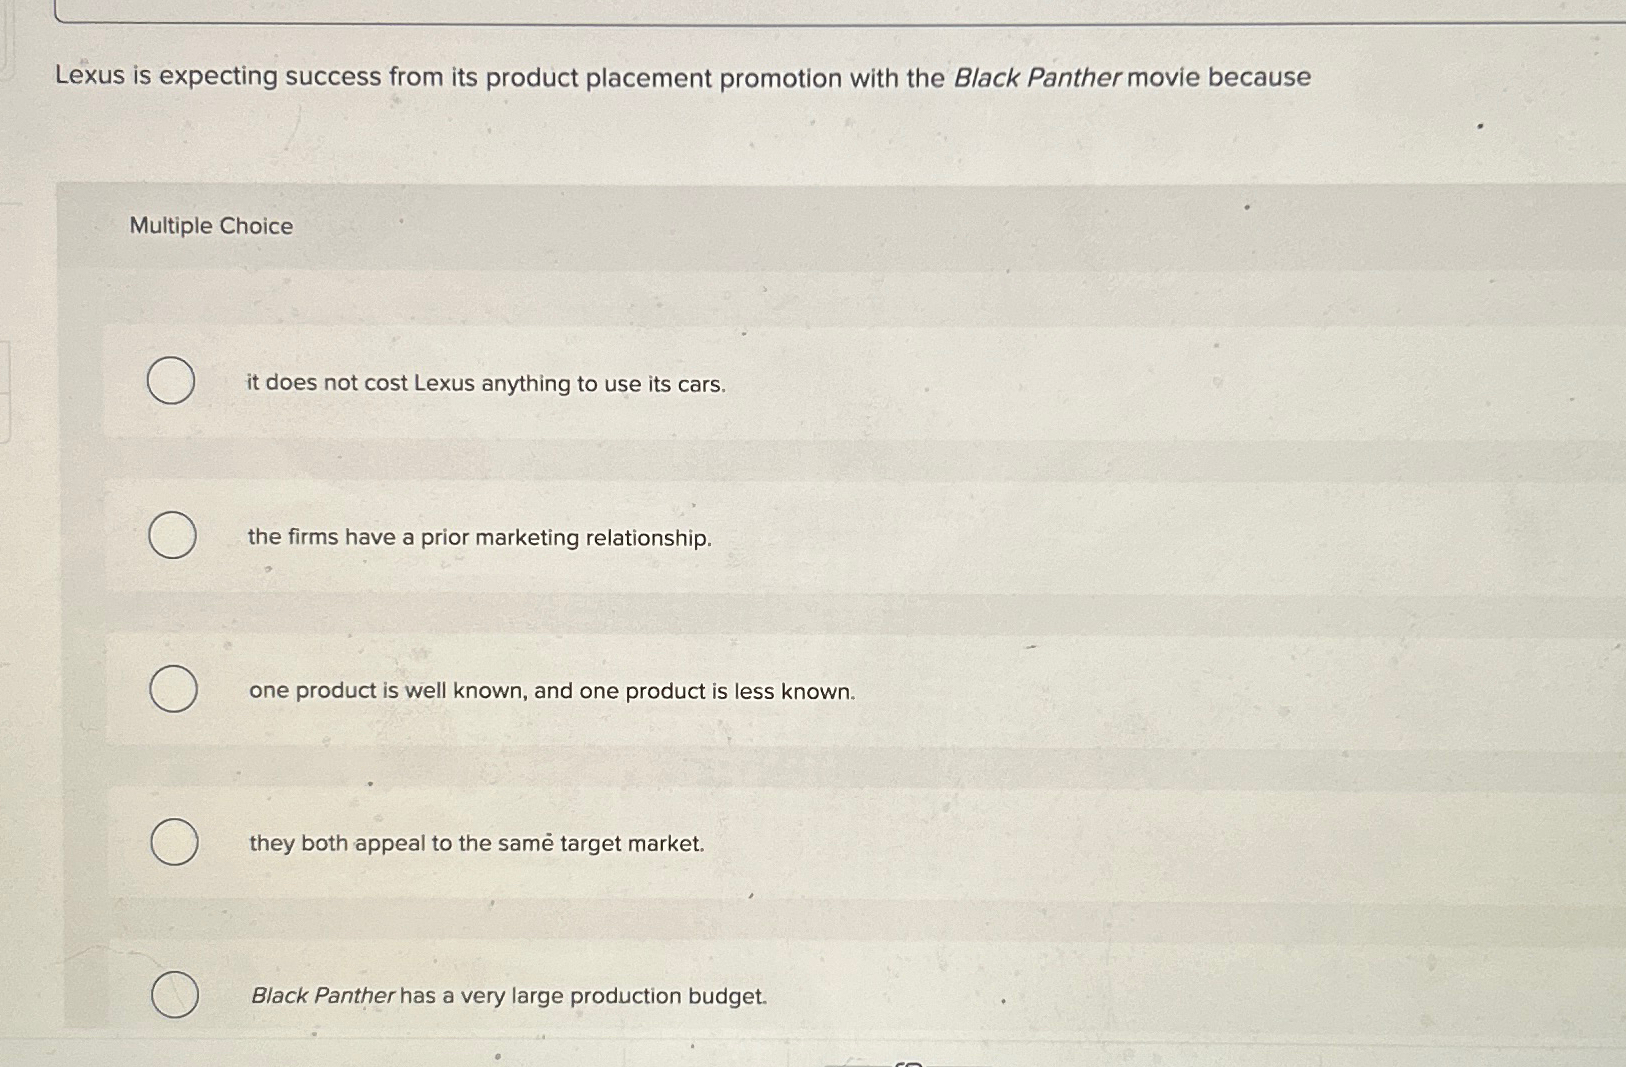Click the word 'Lexus' in first answer option
The height and width of the screenshot is (1067, 1626).
444,384
